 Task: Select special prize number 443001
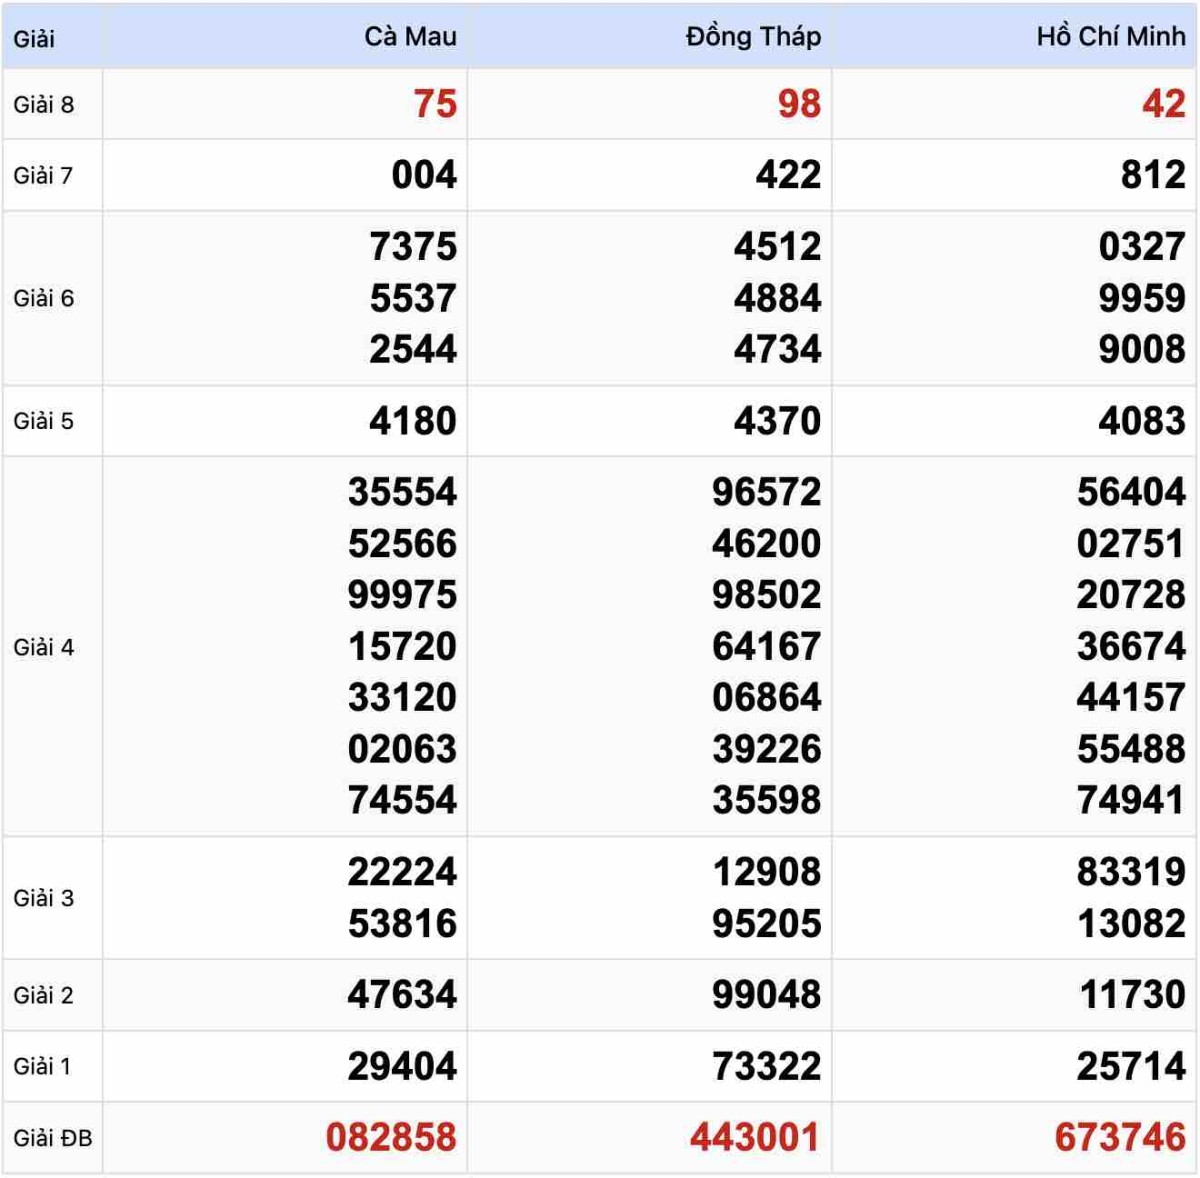(x=755, y=1138)
